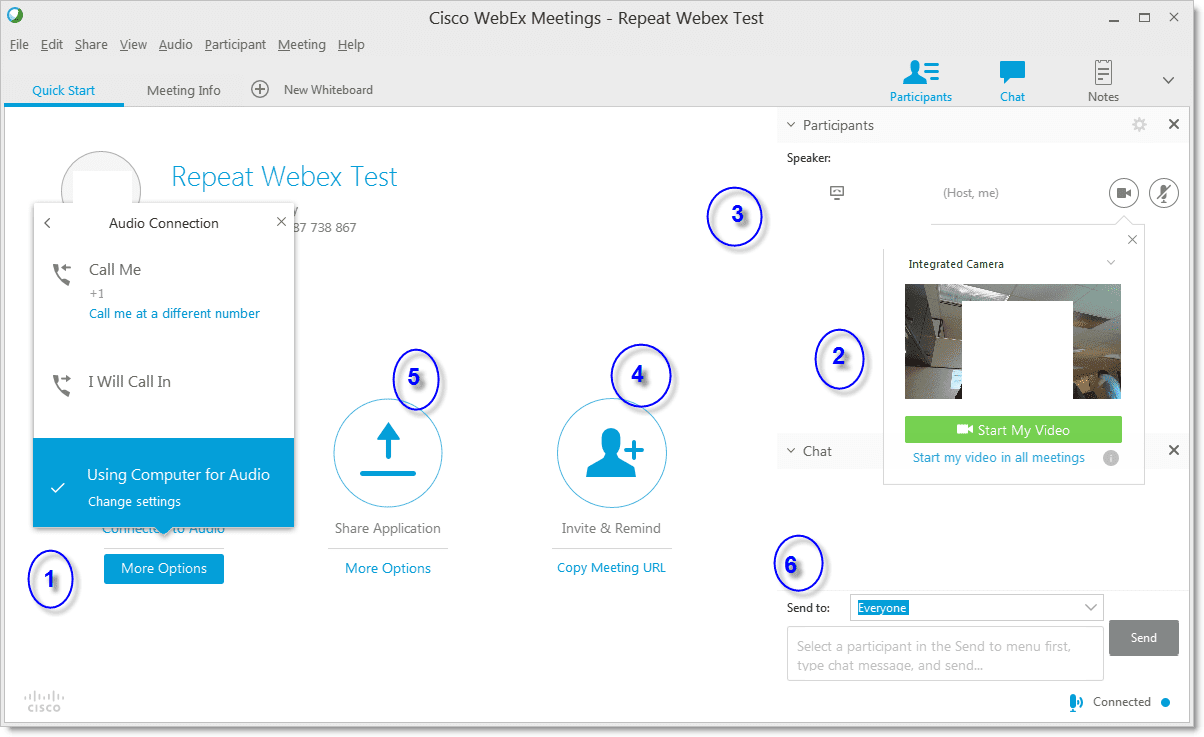Open the Audio menu
The height and width of the screenshot is (737, 1204).
tap(176, 44)
